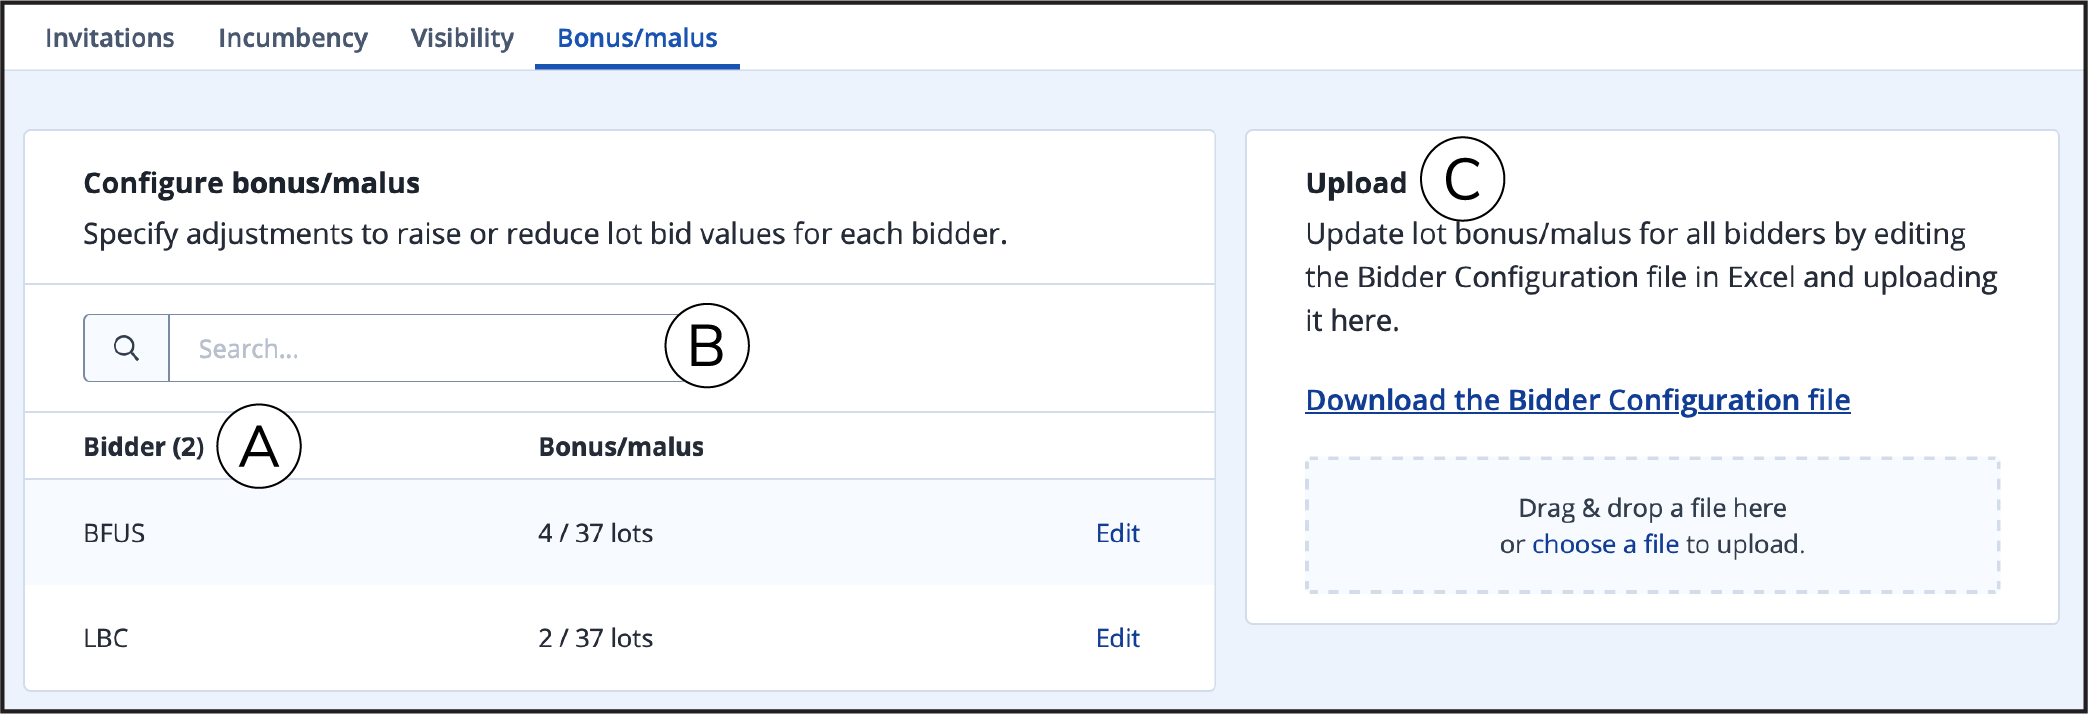Select the LBC bidder row
Image resolution: width=2088 pixels, height=714 pixels.
tap(620, 638)
